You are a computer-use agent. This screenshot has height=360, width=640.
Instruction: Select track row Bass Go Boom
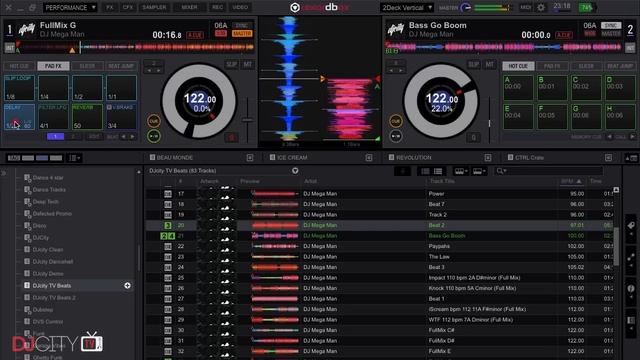[380, 236]
